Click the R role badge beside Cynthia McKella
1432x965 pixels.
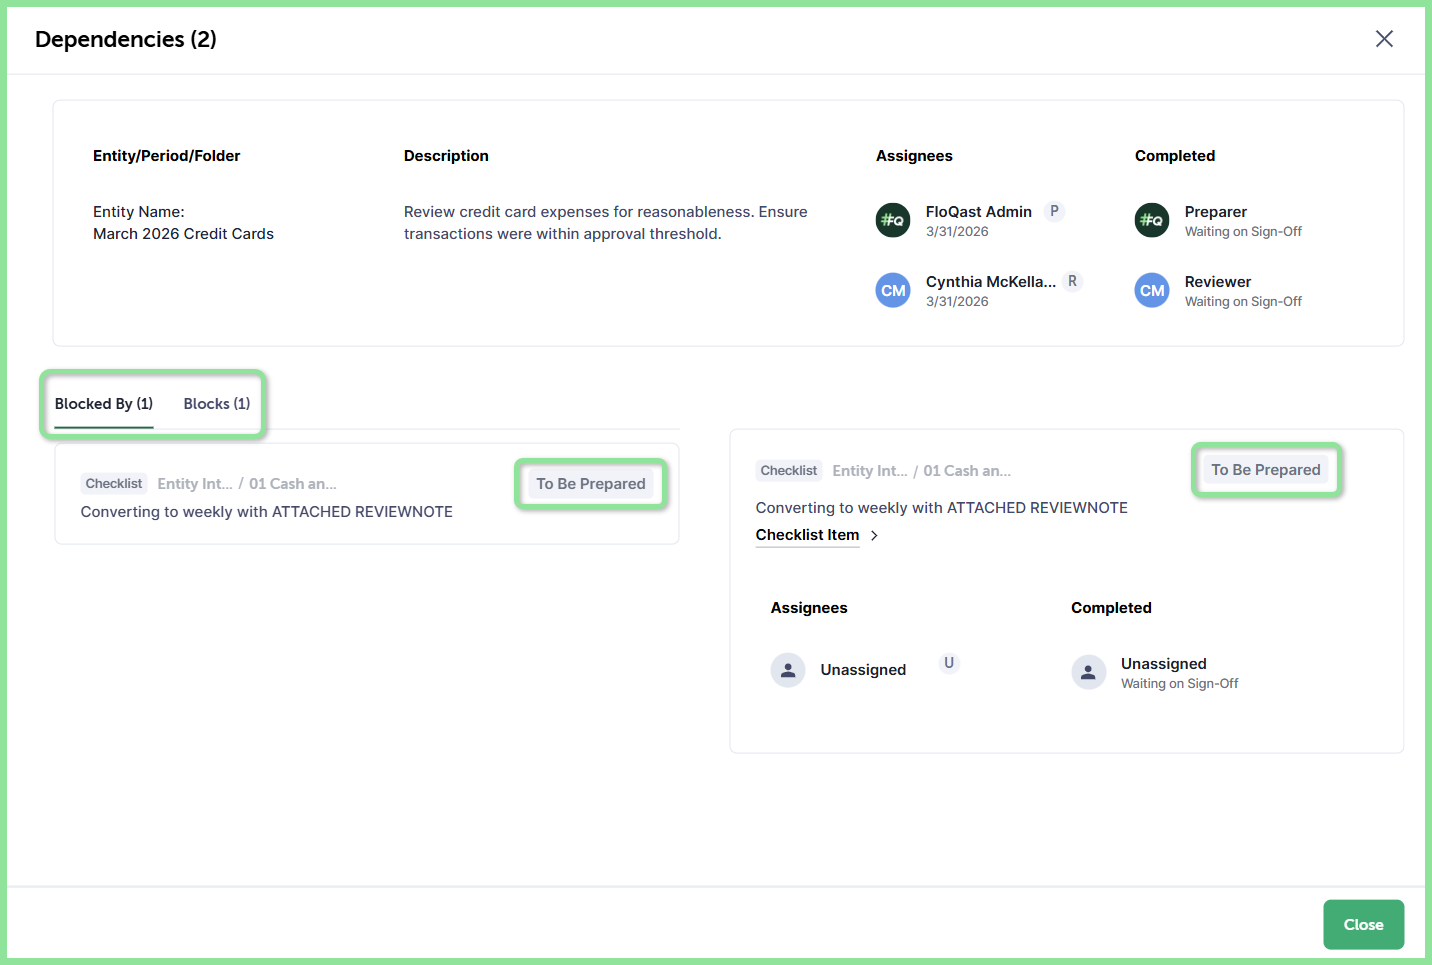click(x=1072, y=281)
